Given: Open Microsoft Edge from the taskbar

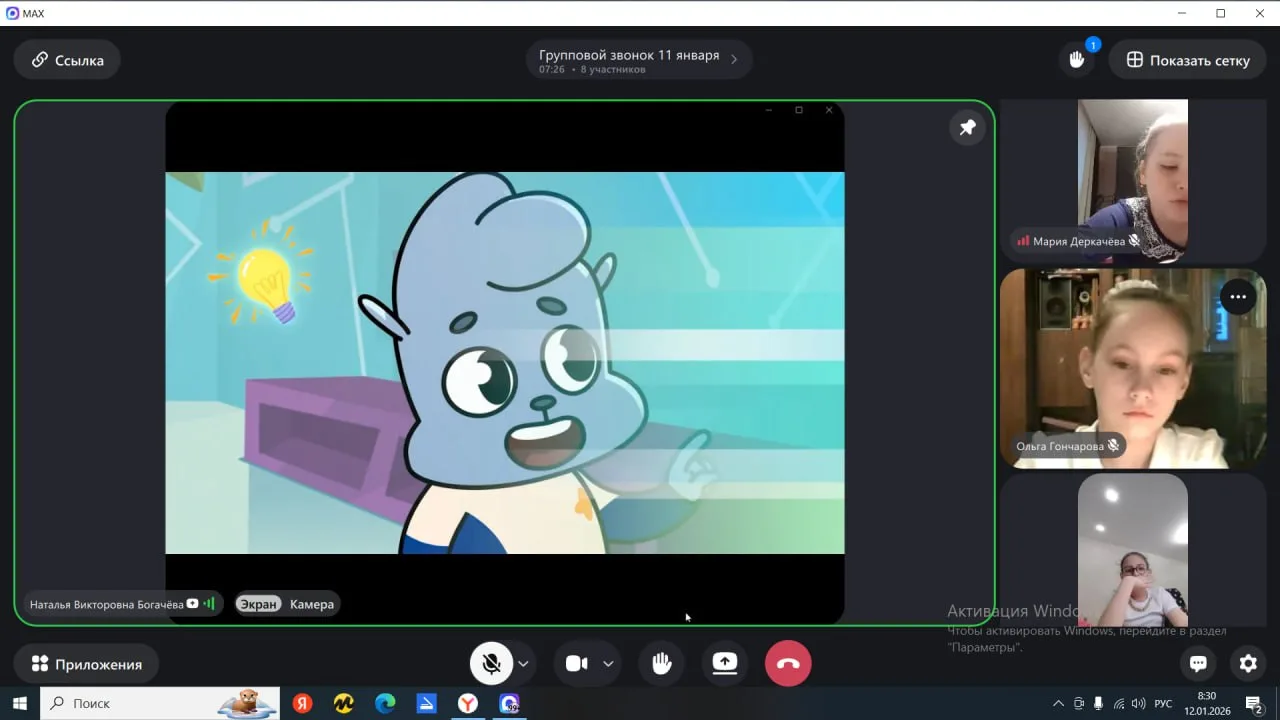Looking at the screenshot, I should click(x=385, y=704).
